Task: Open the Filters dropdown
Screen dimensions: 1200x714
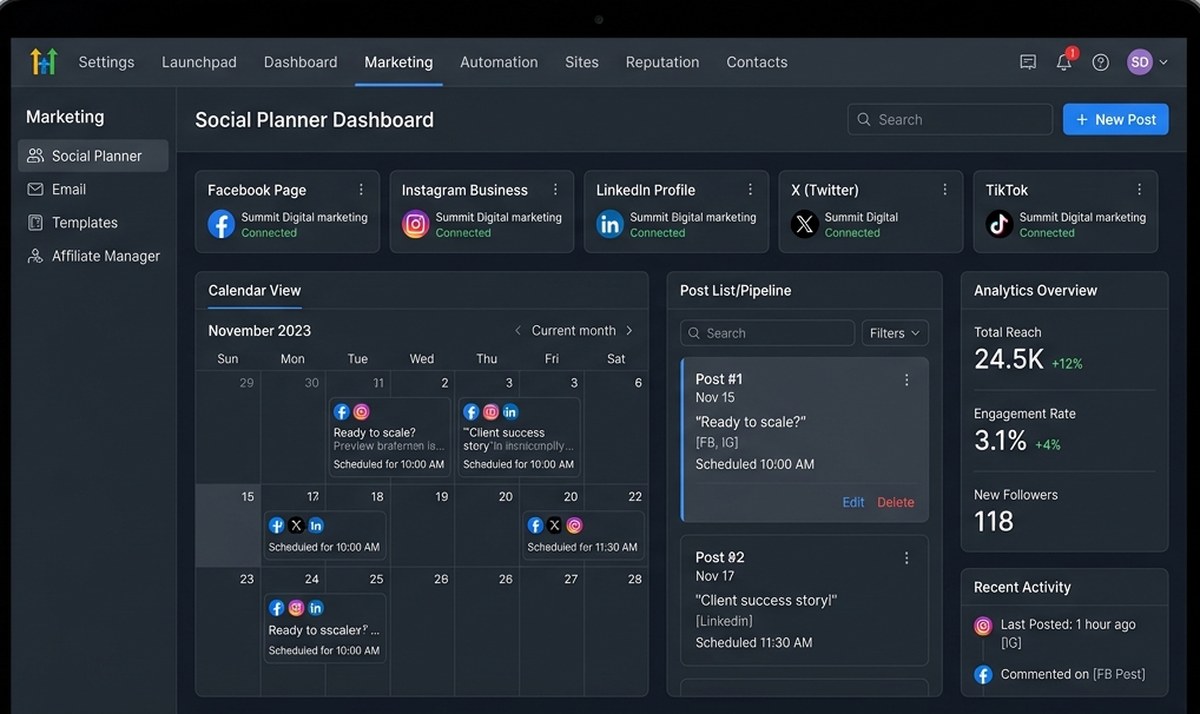Action: coord(895,333)
